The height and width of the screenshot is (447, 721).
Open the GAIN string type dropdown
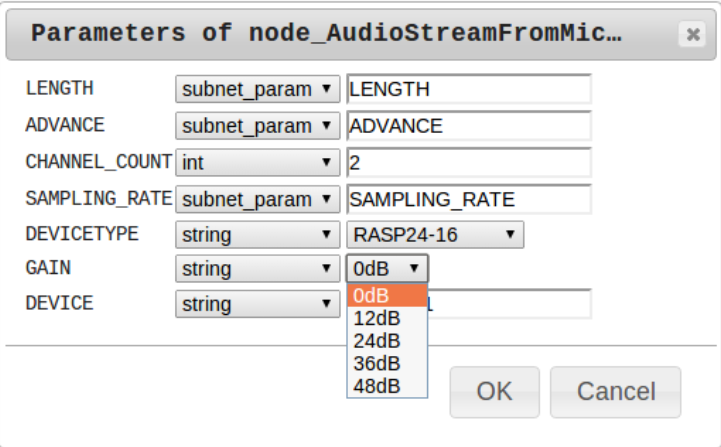[257, 269]
